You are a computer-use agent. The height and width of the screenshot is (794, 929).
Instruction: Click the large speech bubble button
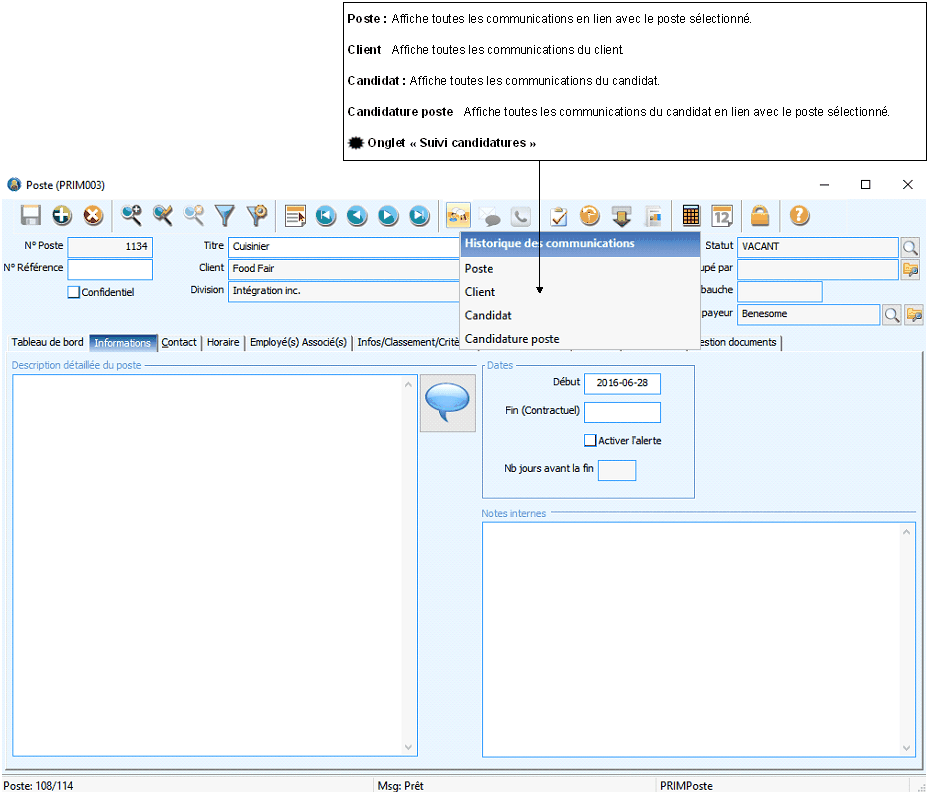point(447,403)
